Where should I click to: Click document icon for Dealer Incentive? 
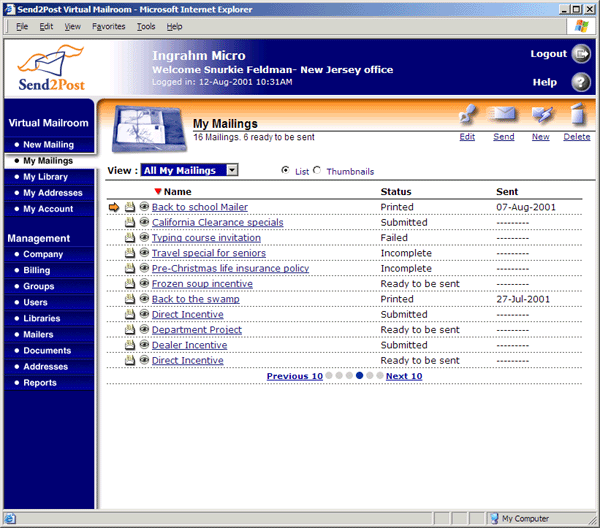(130, 345)
